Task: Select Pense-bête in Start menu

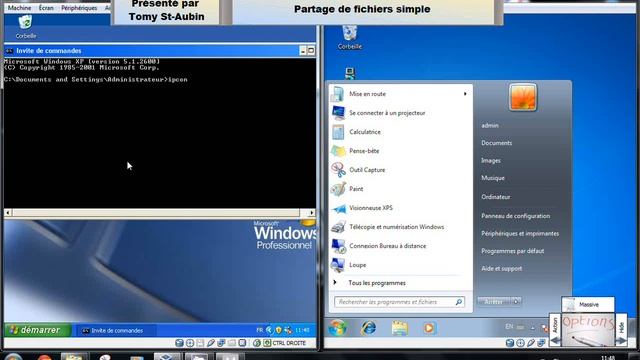Action: pos(400,151)
